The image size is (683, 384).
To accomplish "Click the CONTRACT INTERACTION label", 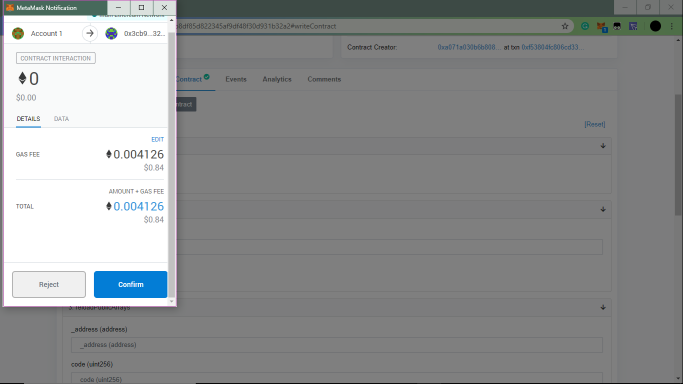I will (56, 58).
